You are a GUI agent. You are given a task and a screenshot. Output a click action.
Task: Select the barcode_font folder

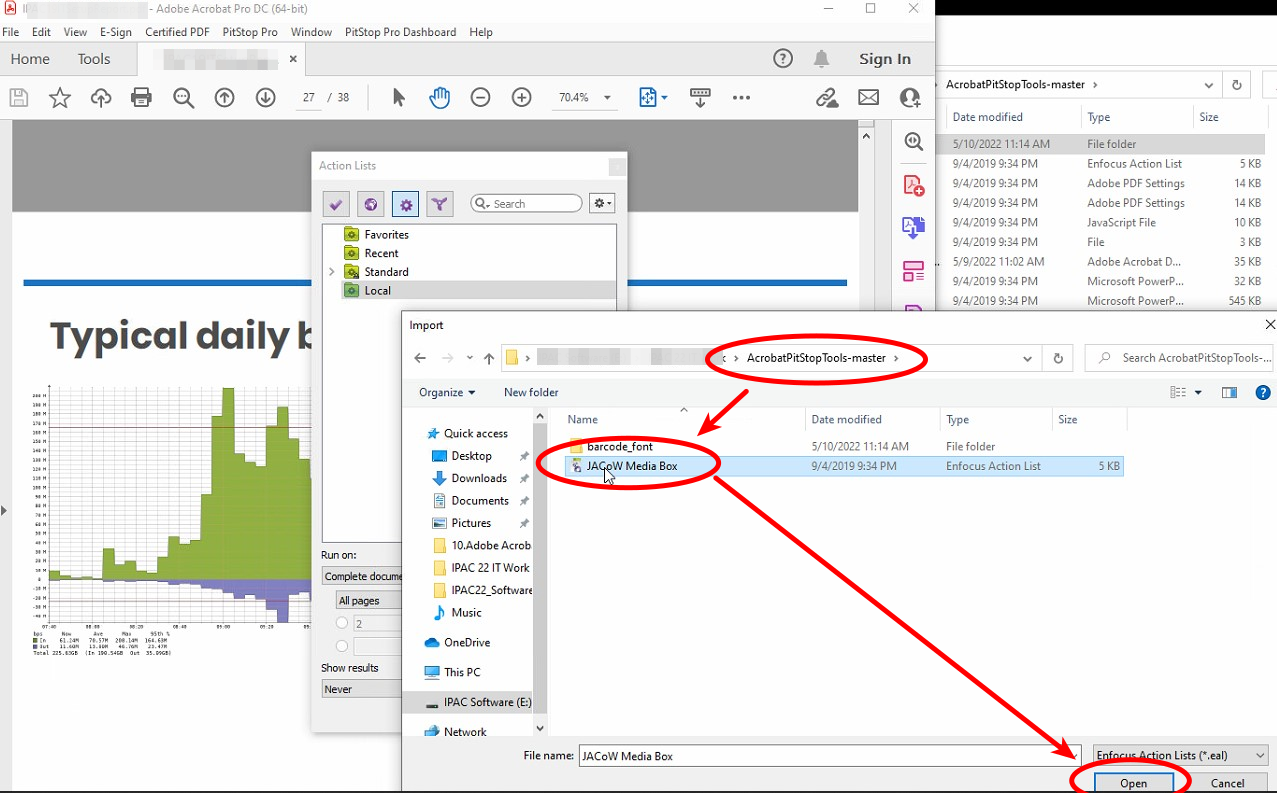620,446
